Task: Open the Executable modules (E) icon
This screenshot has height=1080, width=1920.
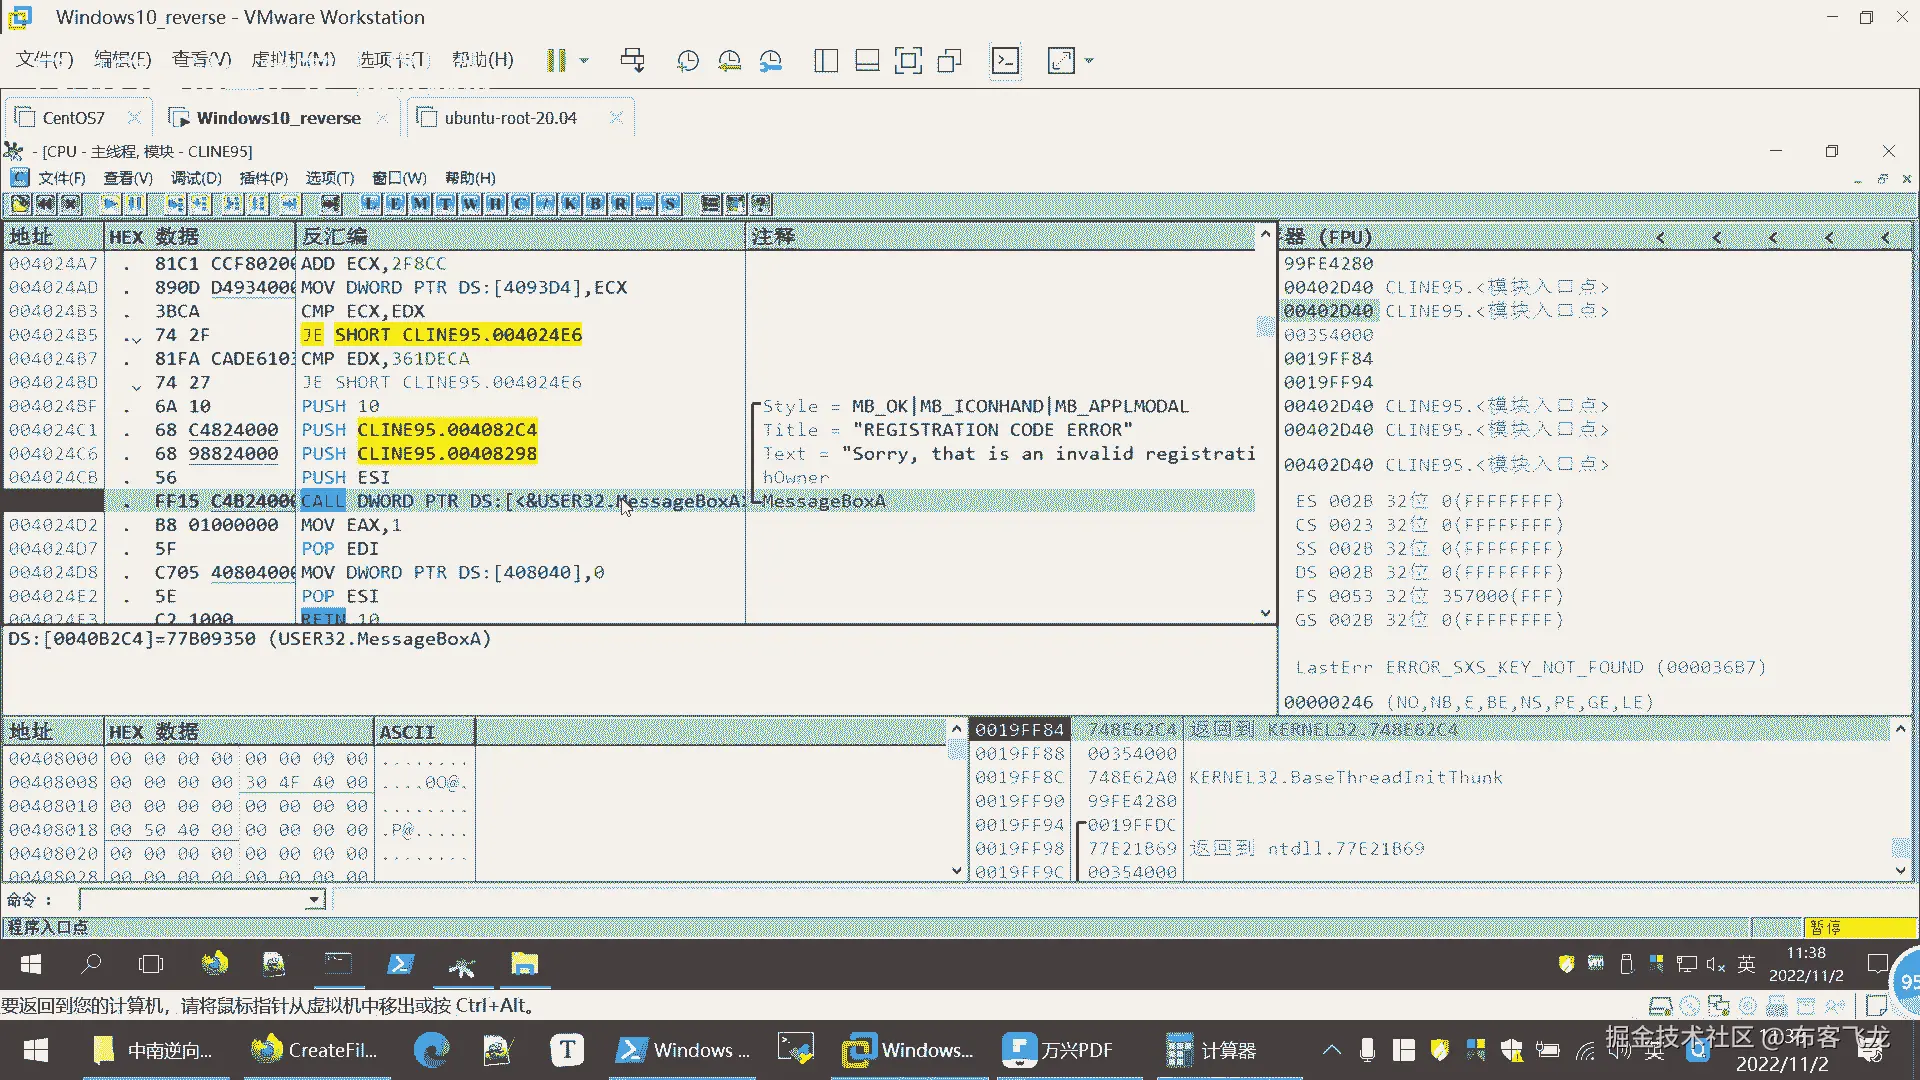Action: (x=395, y=204)
